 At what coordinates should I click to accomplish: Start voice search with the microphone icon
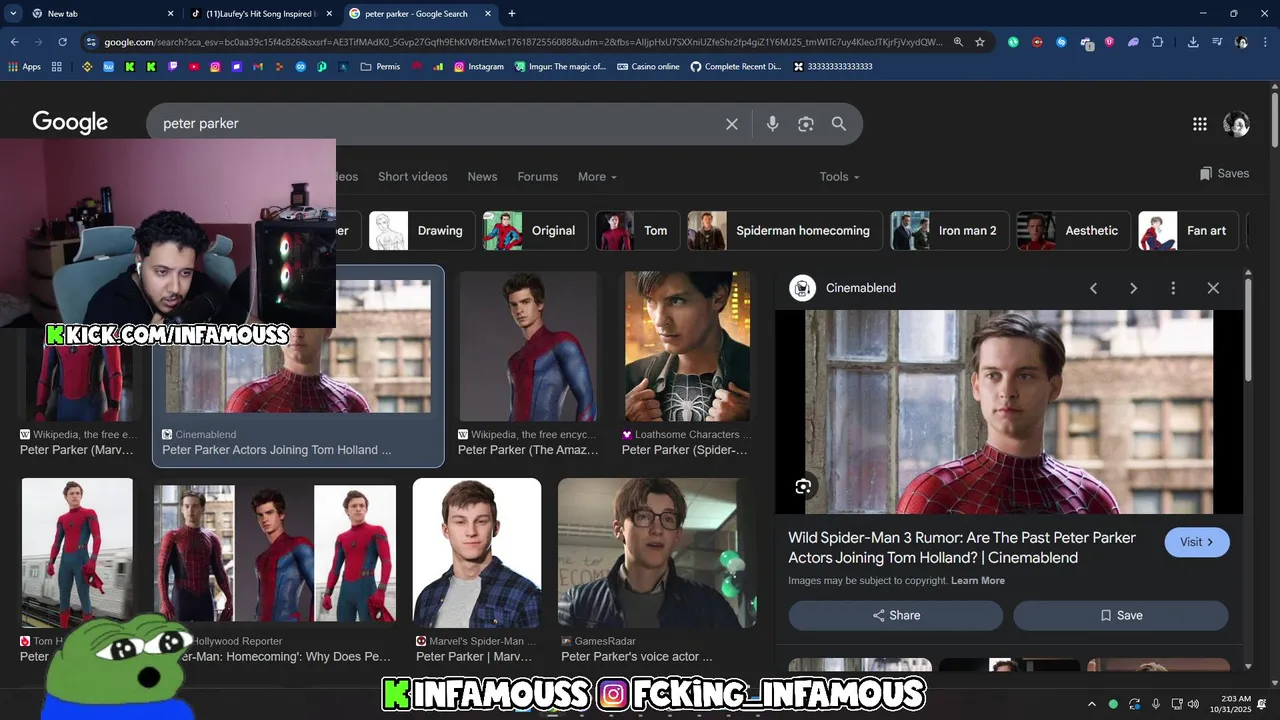tap(772, 124)
